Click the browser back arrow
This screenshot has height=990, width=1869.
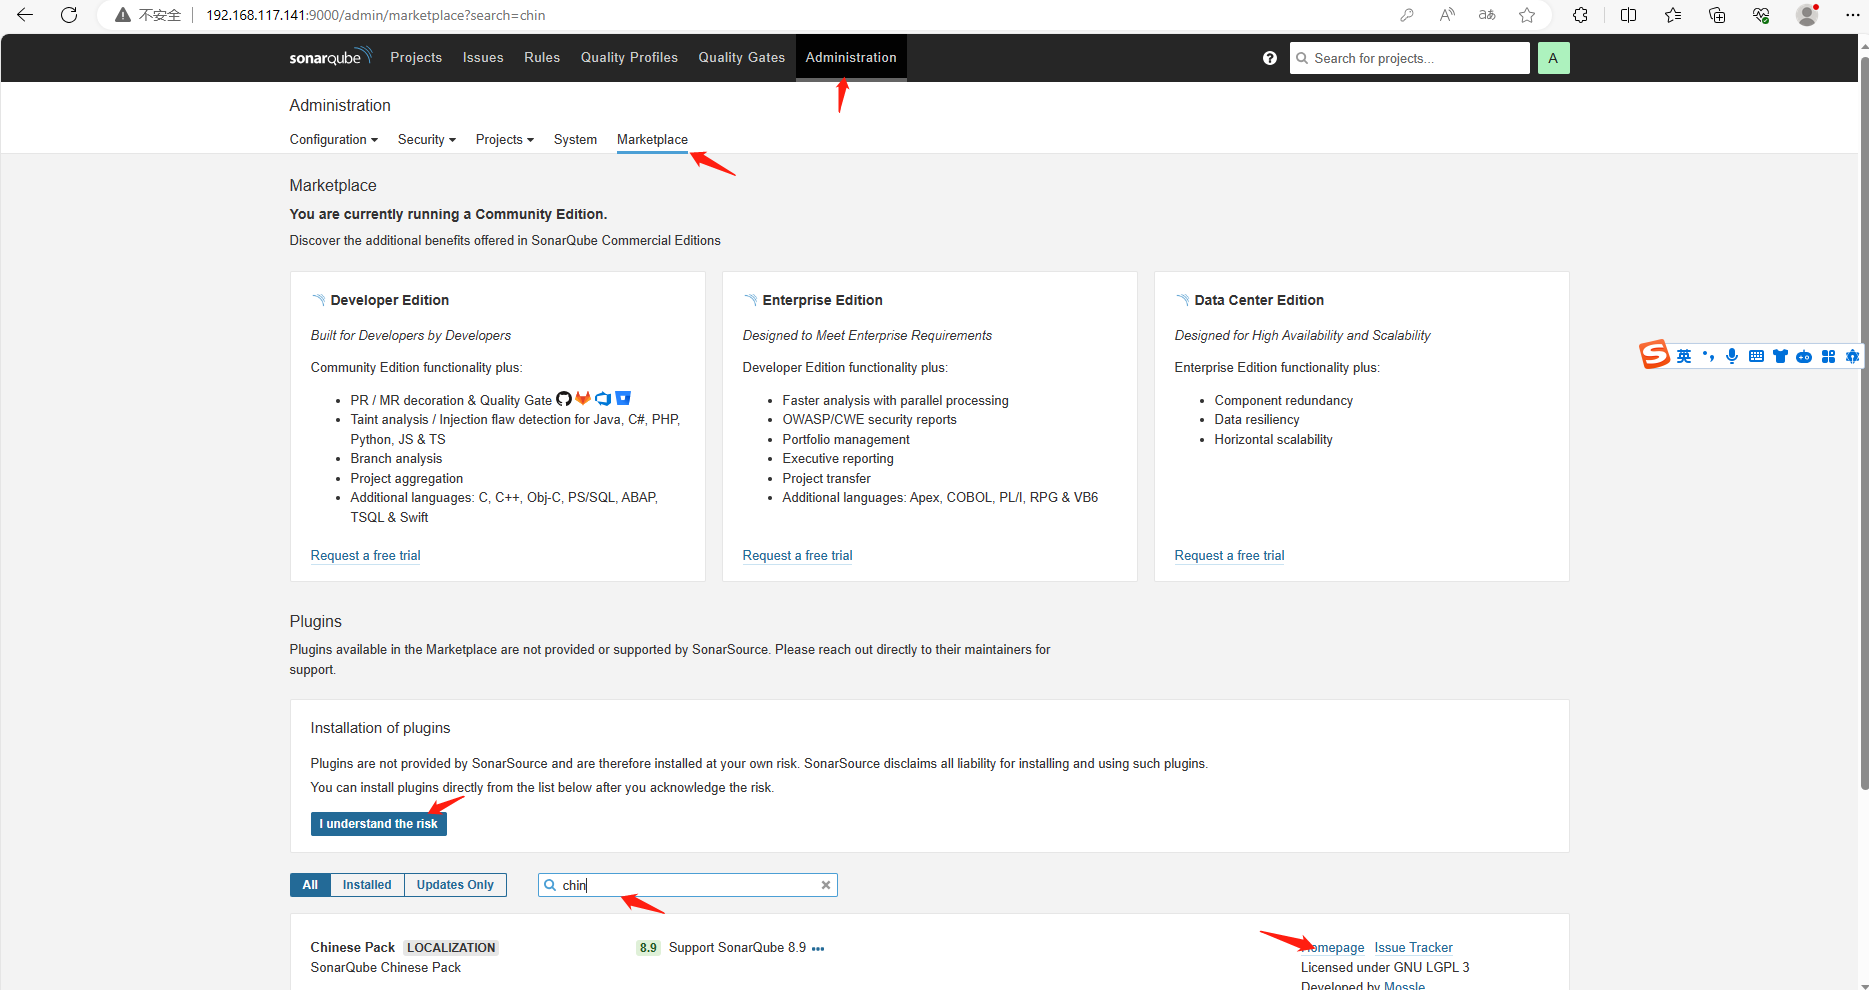pos(25,15)
